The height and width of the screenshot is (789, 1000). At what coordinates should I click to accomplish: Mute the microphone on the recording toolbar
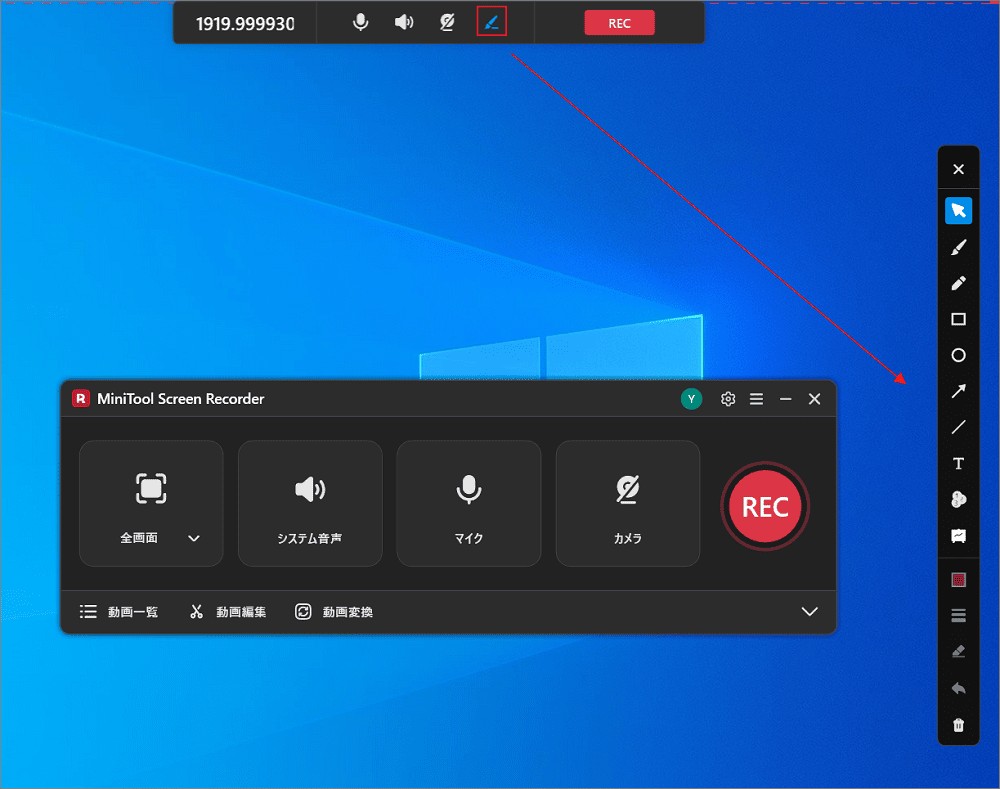click(360, 21)
